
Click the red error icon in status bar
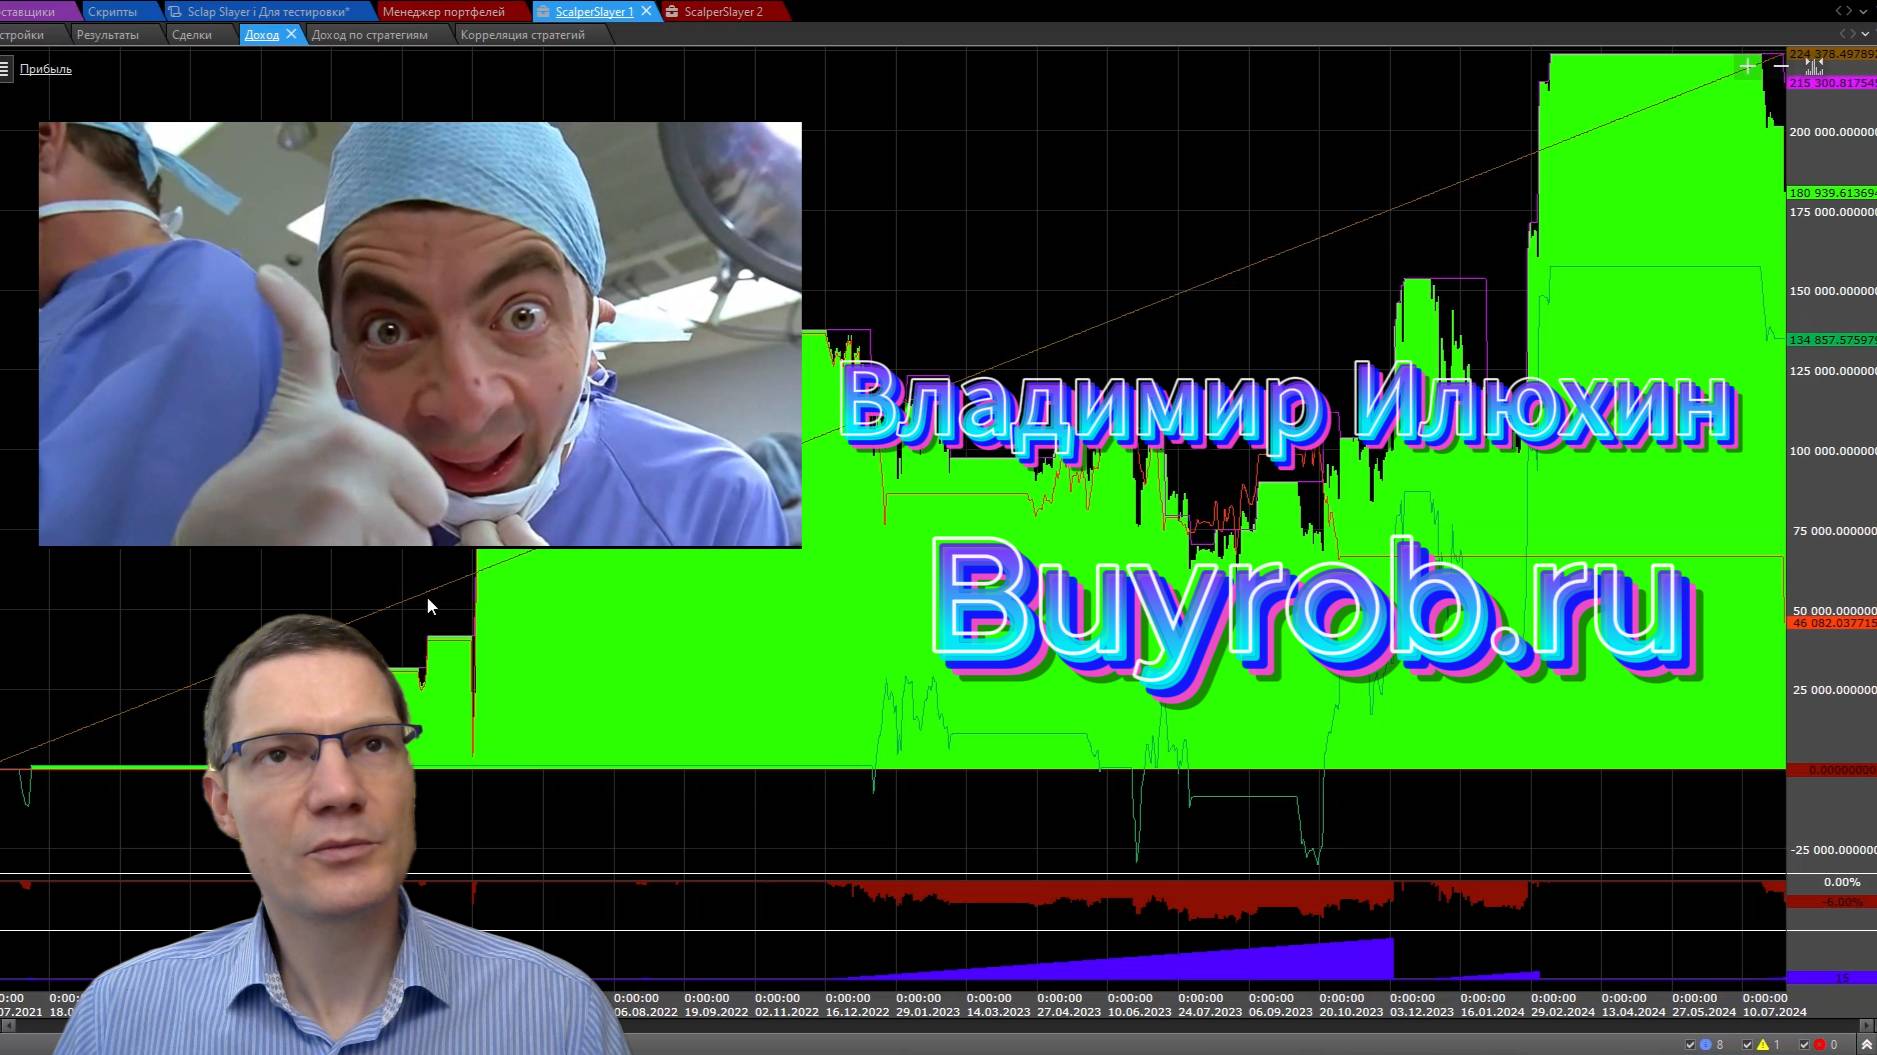[1818, 1045]
